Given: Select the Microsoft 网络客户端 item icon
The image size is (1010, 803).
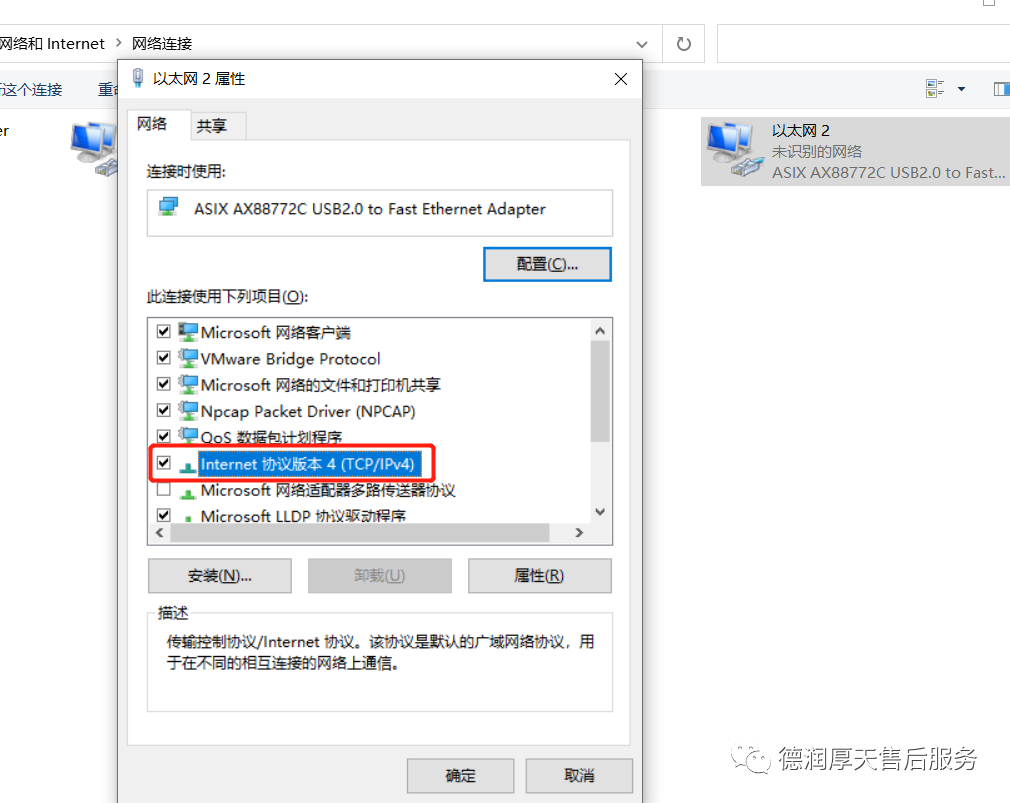Looking at the screenshot, I should coord(188,332).
